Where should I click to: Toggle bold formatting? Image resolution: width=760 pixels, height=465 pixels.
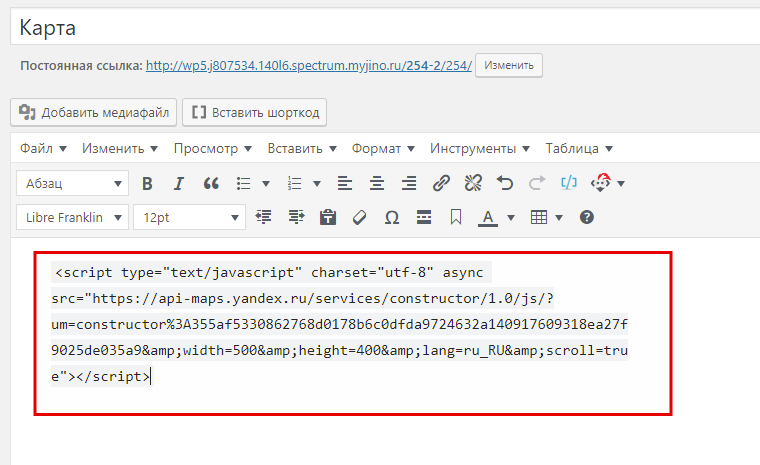point(147,183)
